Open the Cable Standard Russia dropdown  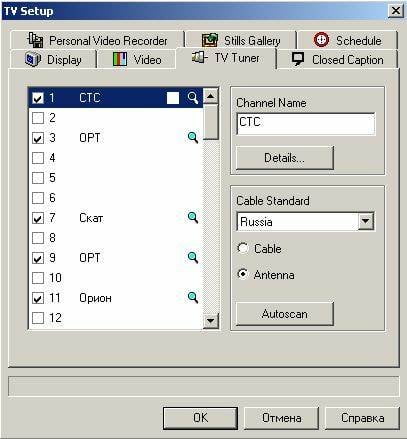click(365, 221)
